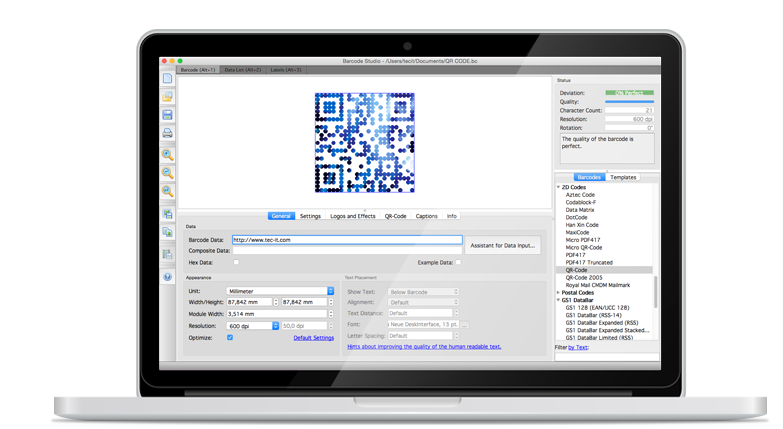Click the Zoom Out magnifier icon
The height and width of the screenshot is (429, 783).
tap(167, 173)
